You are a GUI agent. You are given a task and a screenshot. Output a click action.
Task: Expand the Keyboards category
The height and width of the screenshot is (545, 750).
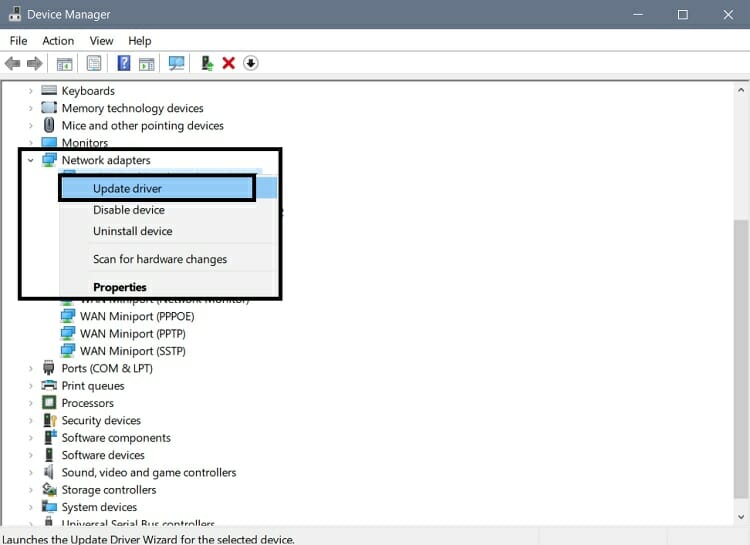coord(31,91)
